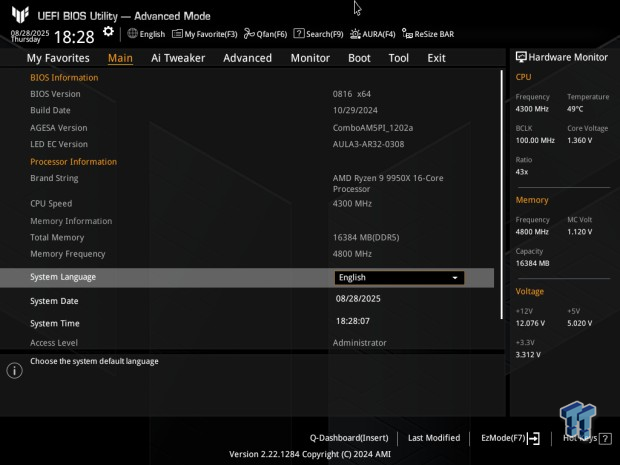Open the Exit tab

436,58
